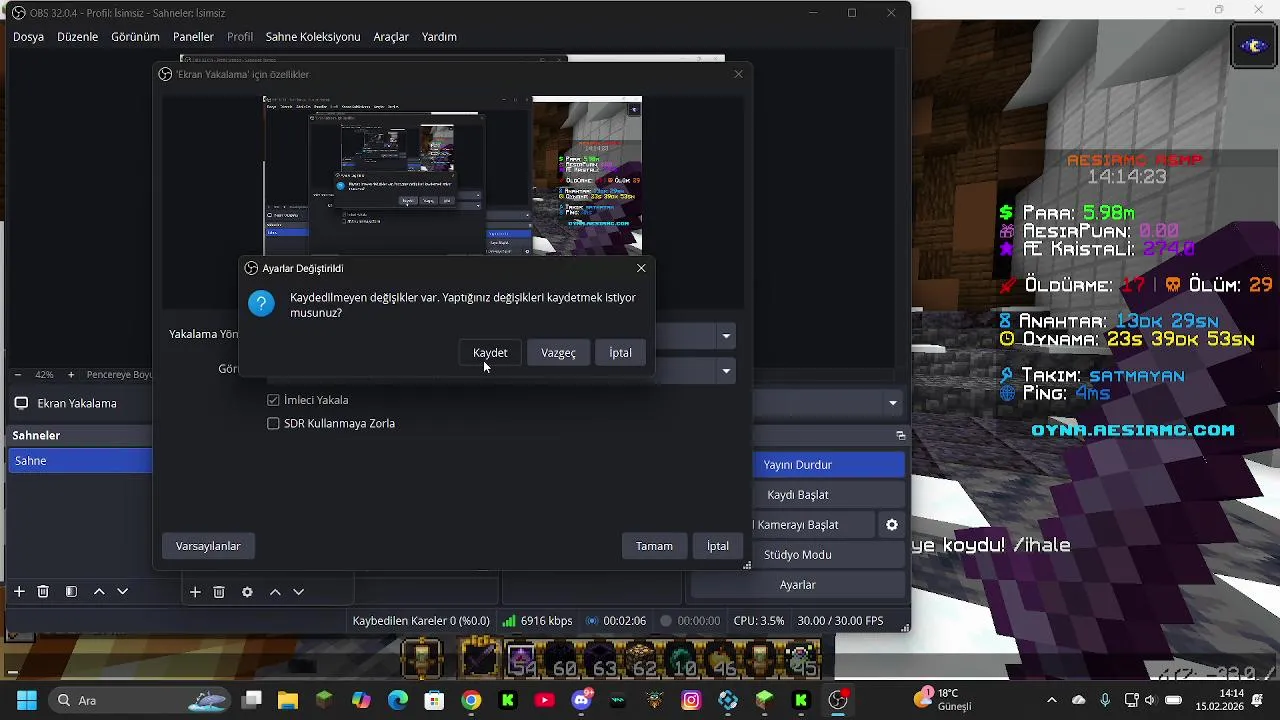Click Vazgeç to discard changes
The image size is (1280, 720).
pyautogui.click(x=558, y=353)
